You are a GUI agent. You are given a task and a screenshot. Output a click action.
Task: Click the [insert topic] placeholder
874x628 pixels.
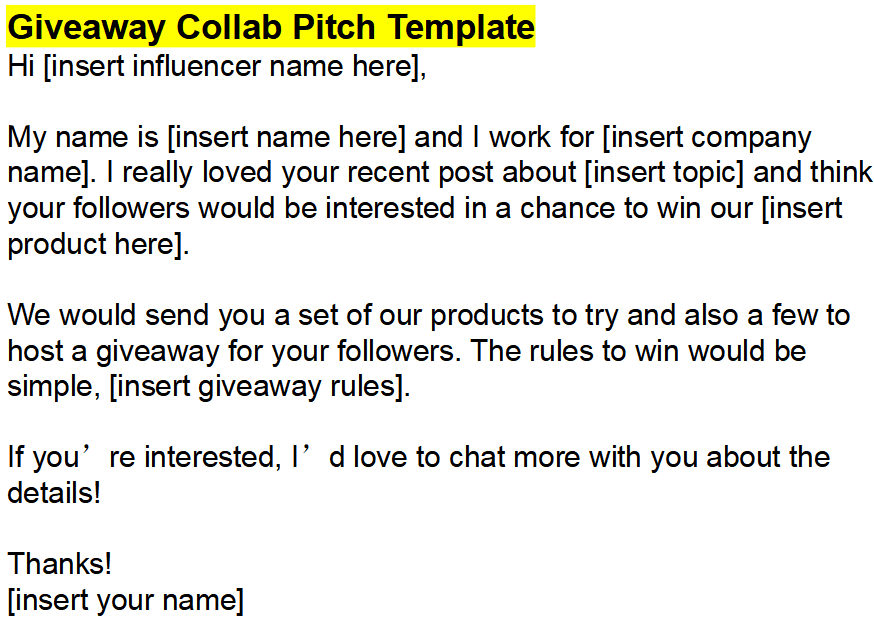click(665, 173)
